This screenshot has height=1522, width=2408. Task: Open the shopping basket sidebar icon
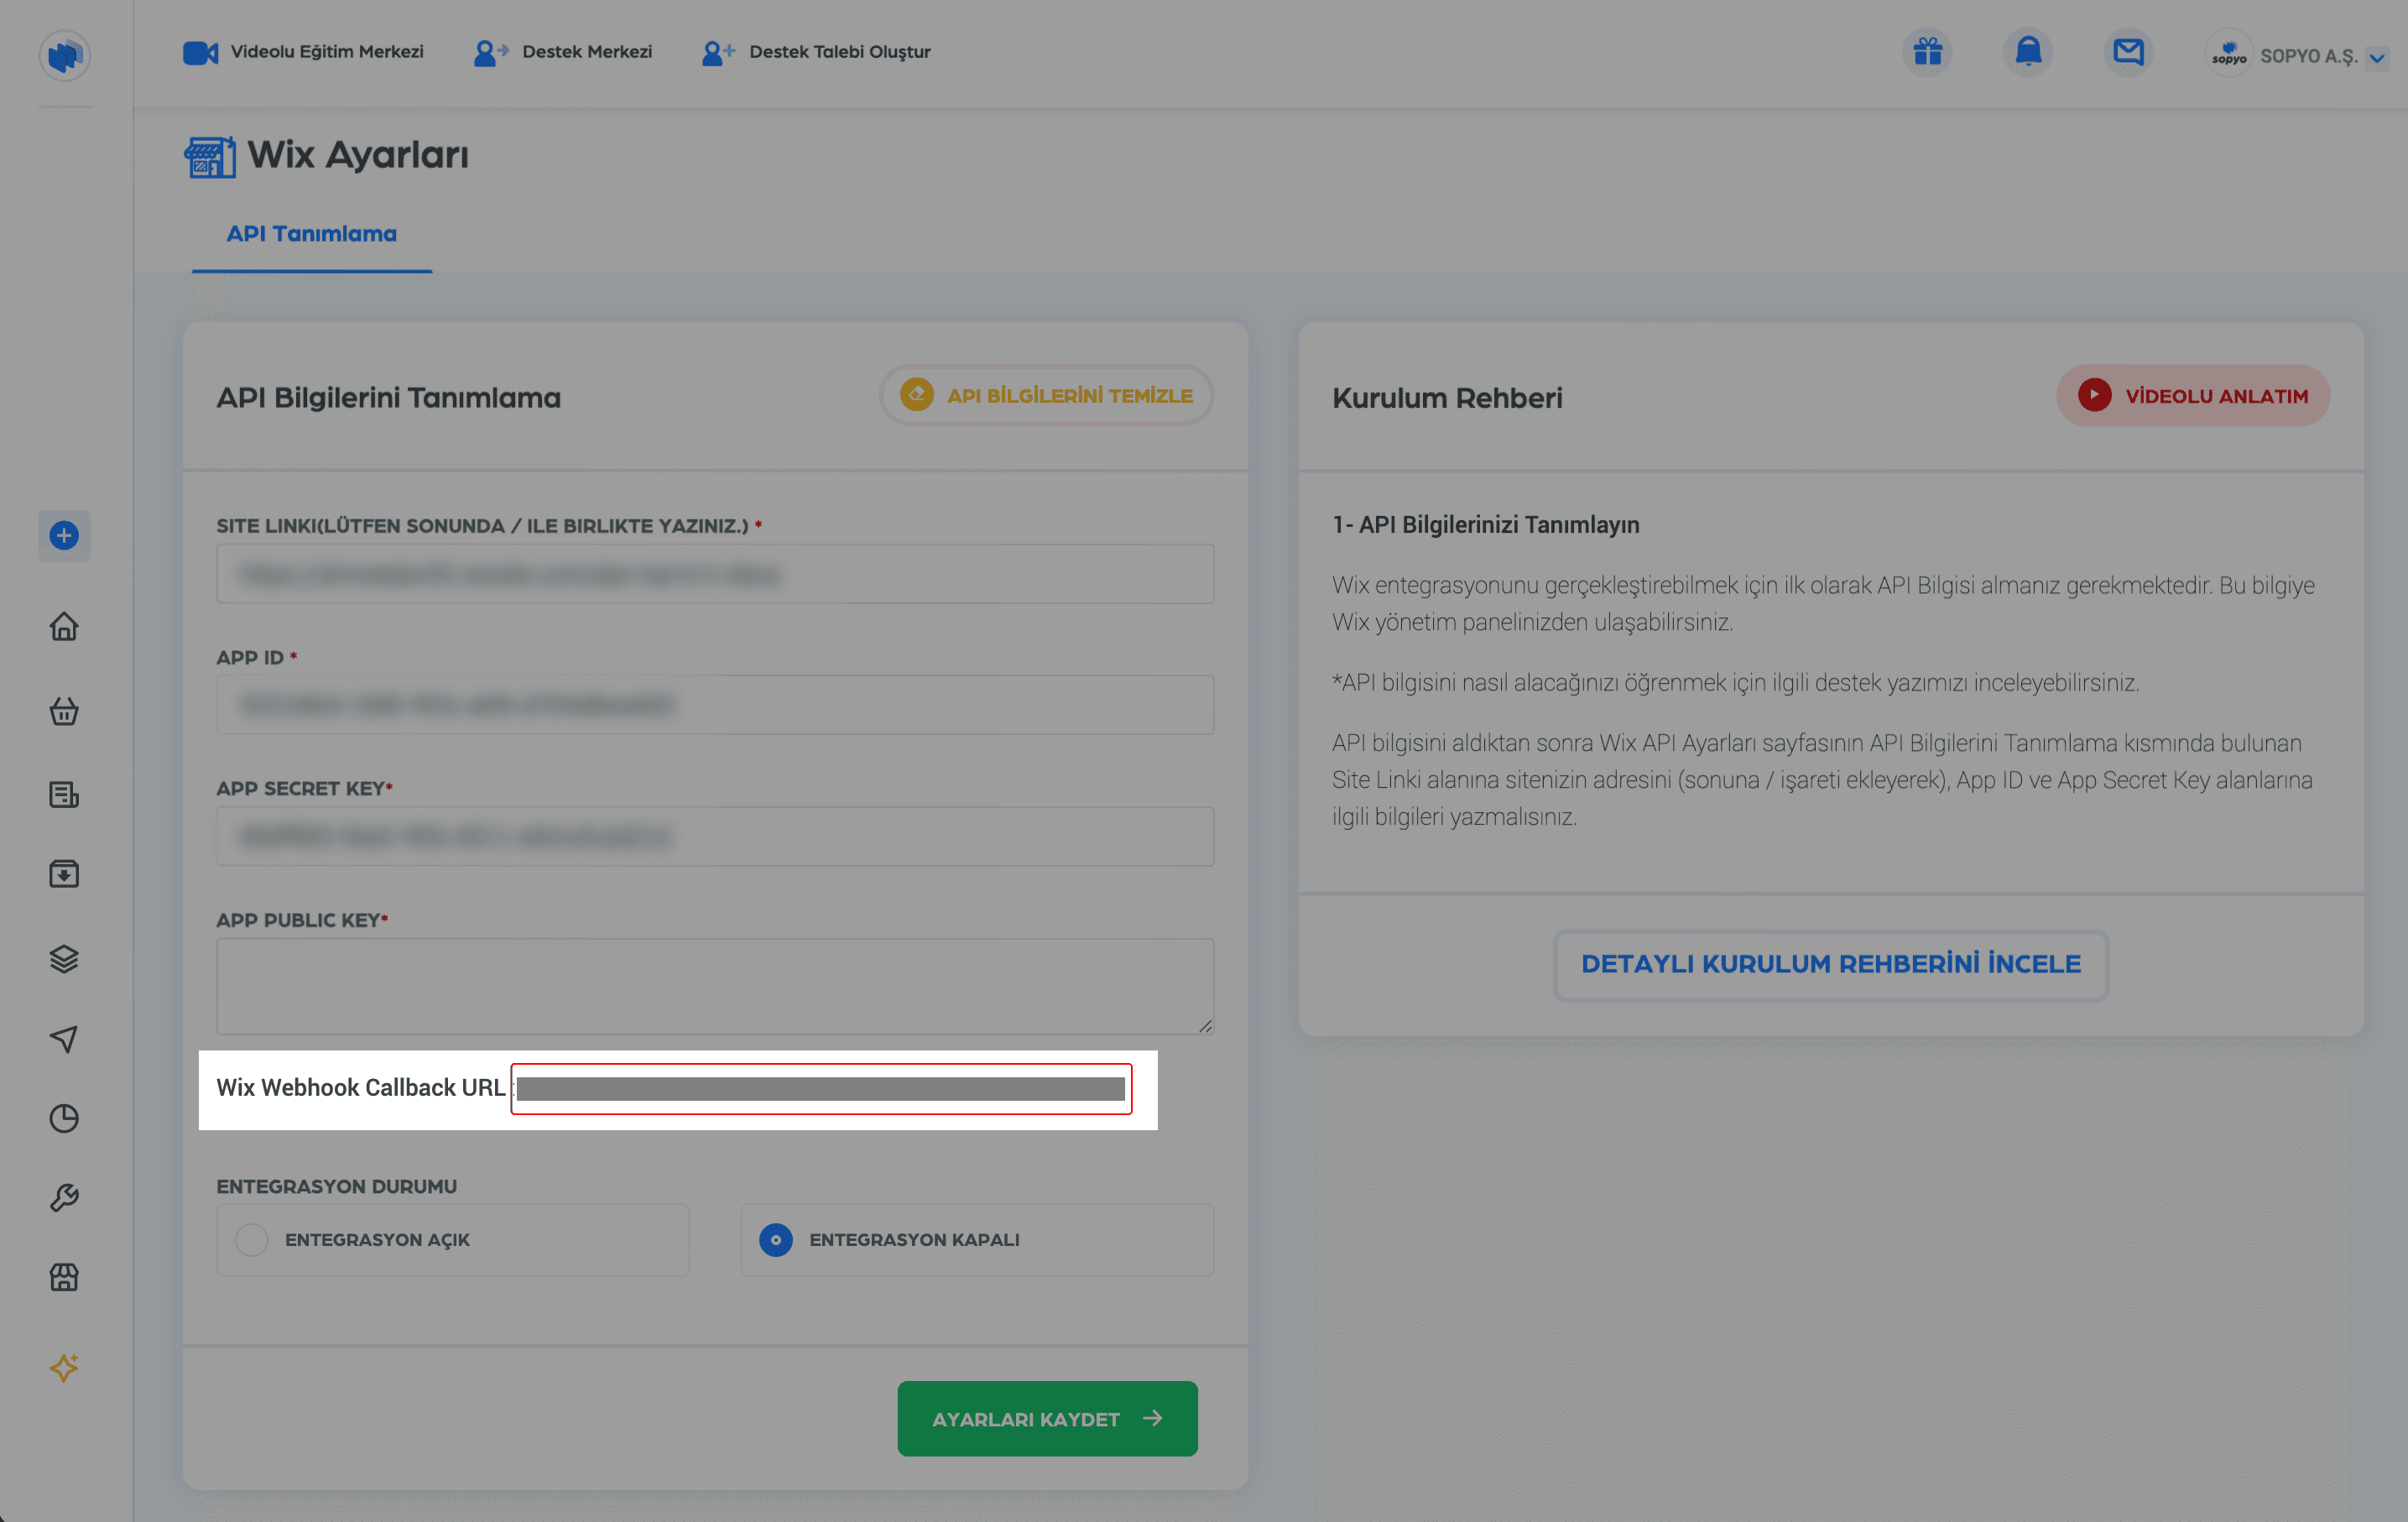[64, 711]
